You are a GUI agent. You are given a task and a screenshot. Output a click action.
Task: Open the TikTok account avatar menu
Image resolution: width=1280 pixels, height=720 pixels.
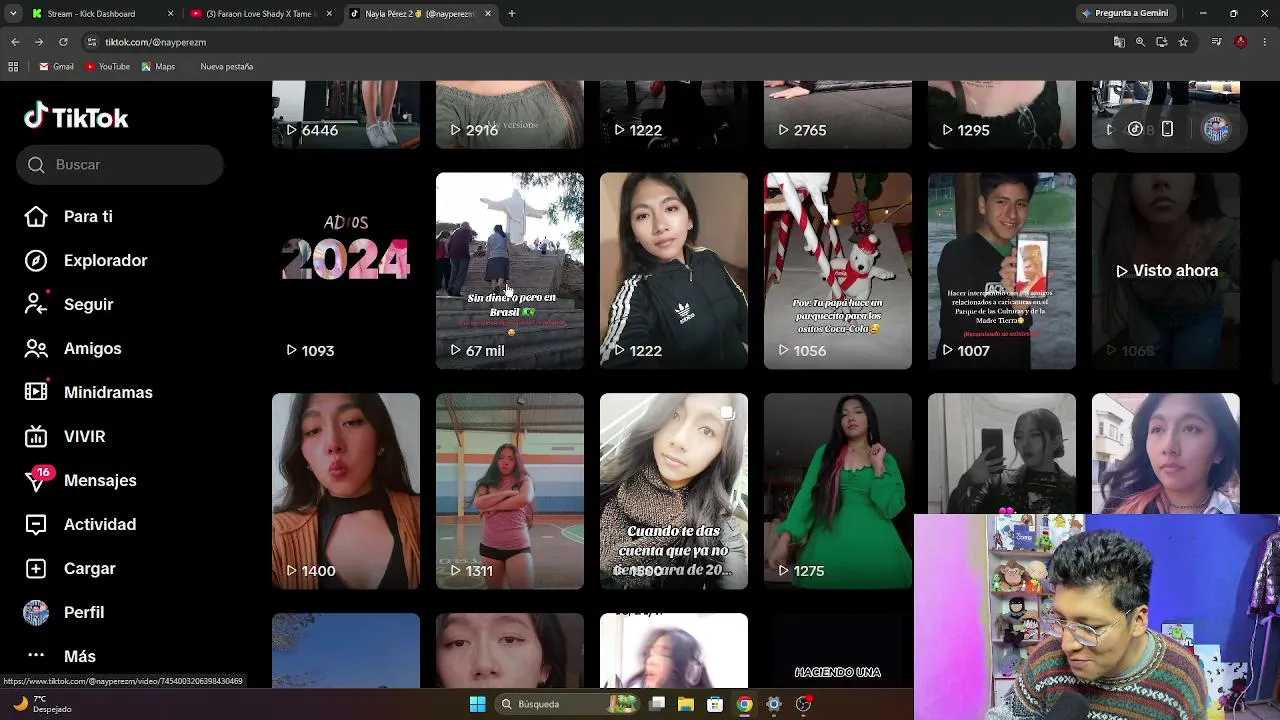[1216, 129]
